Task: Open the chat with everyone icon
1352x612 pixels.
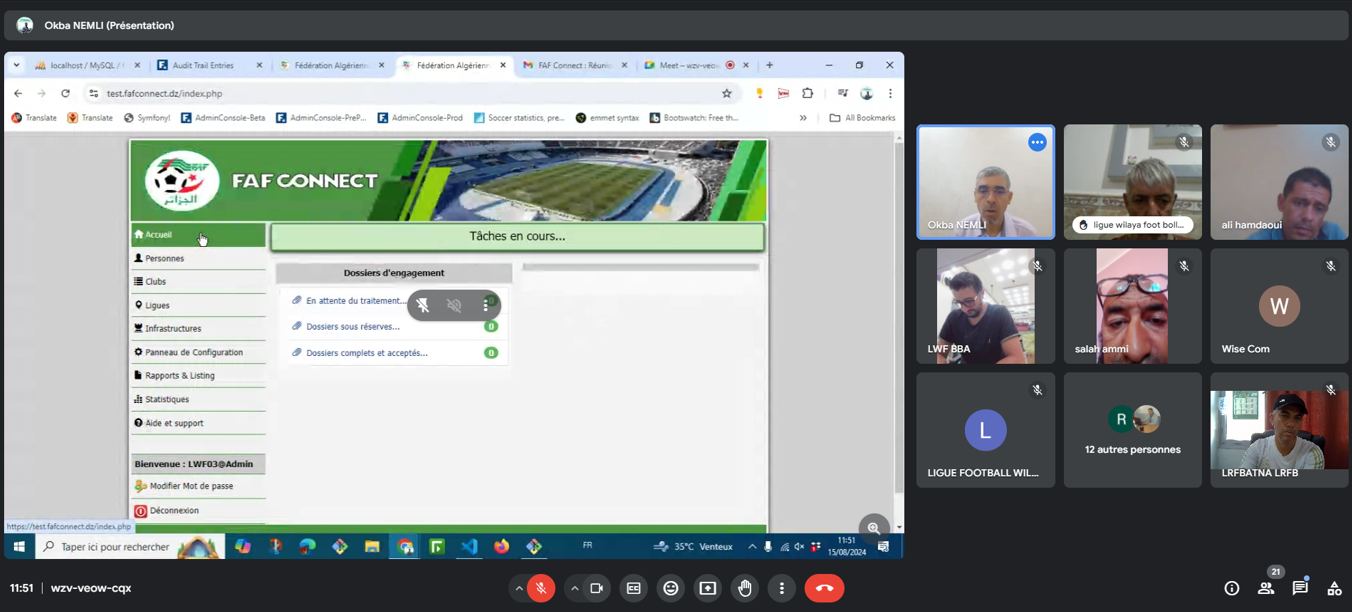Action: coord(1300,589)
